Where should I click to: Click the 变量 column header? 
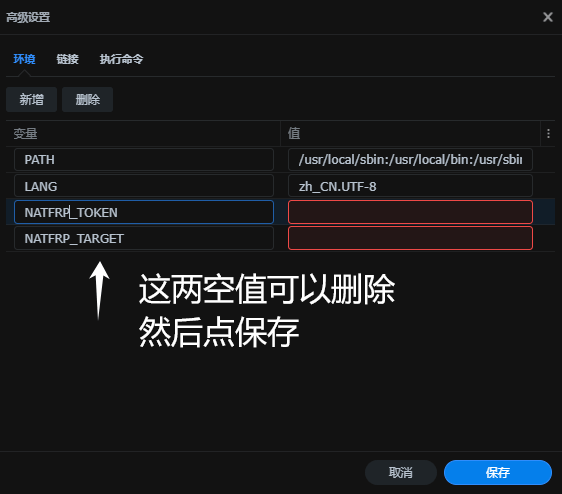25,134
